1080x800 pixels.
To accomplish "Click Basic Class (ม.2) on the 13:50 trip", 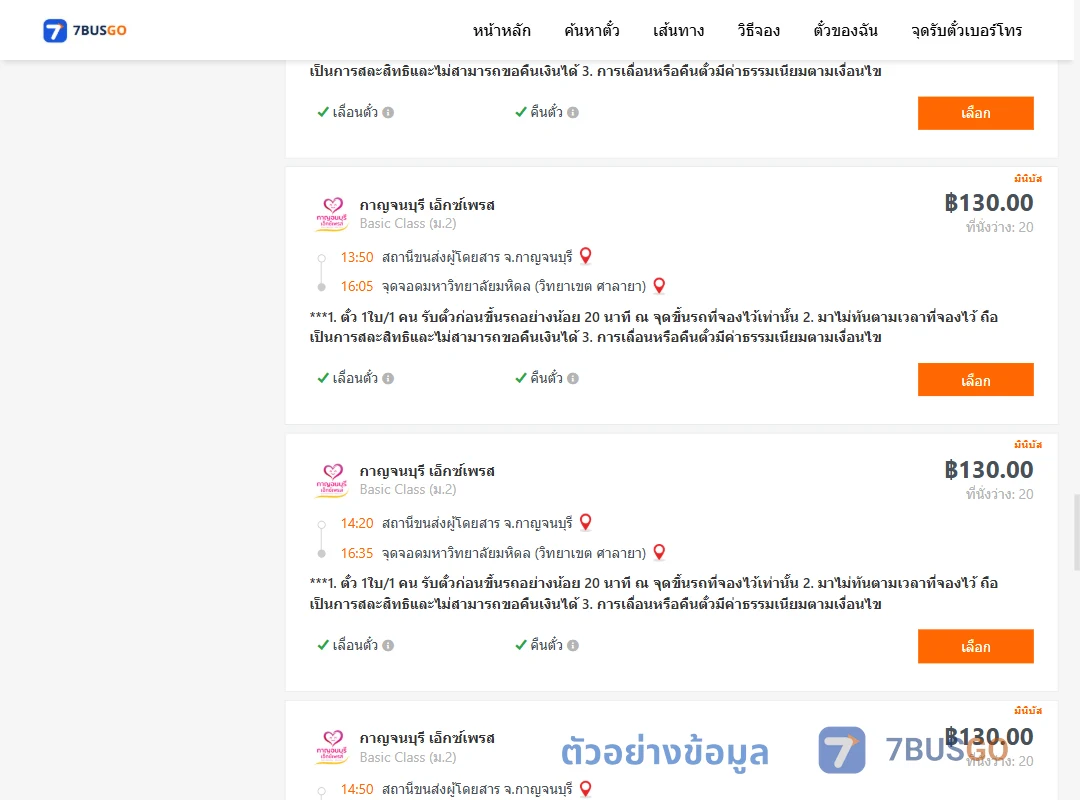I will coord(408,223).
